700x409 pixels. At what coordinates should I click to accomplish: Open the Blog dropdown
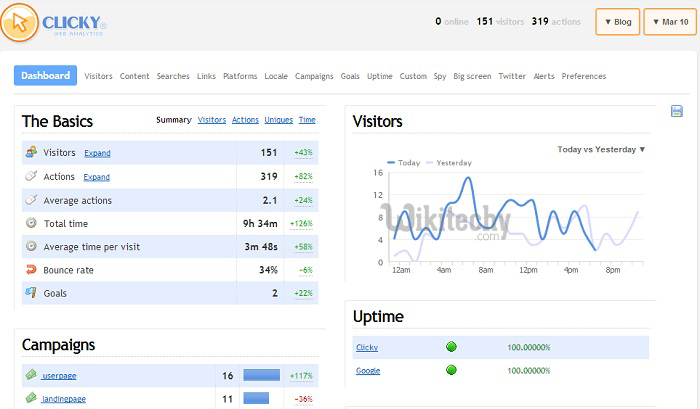pyautogui.click(x=617, y=21)
